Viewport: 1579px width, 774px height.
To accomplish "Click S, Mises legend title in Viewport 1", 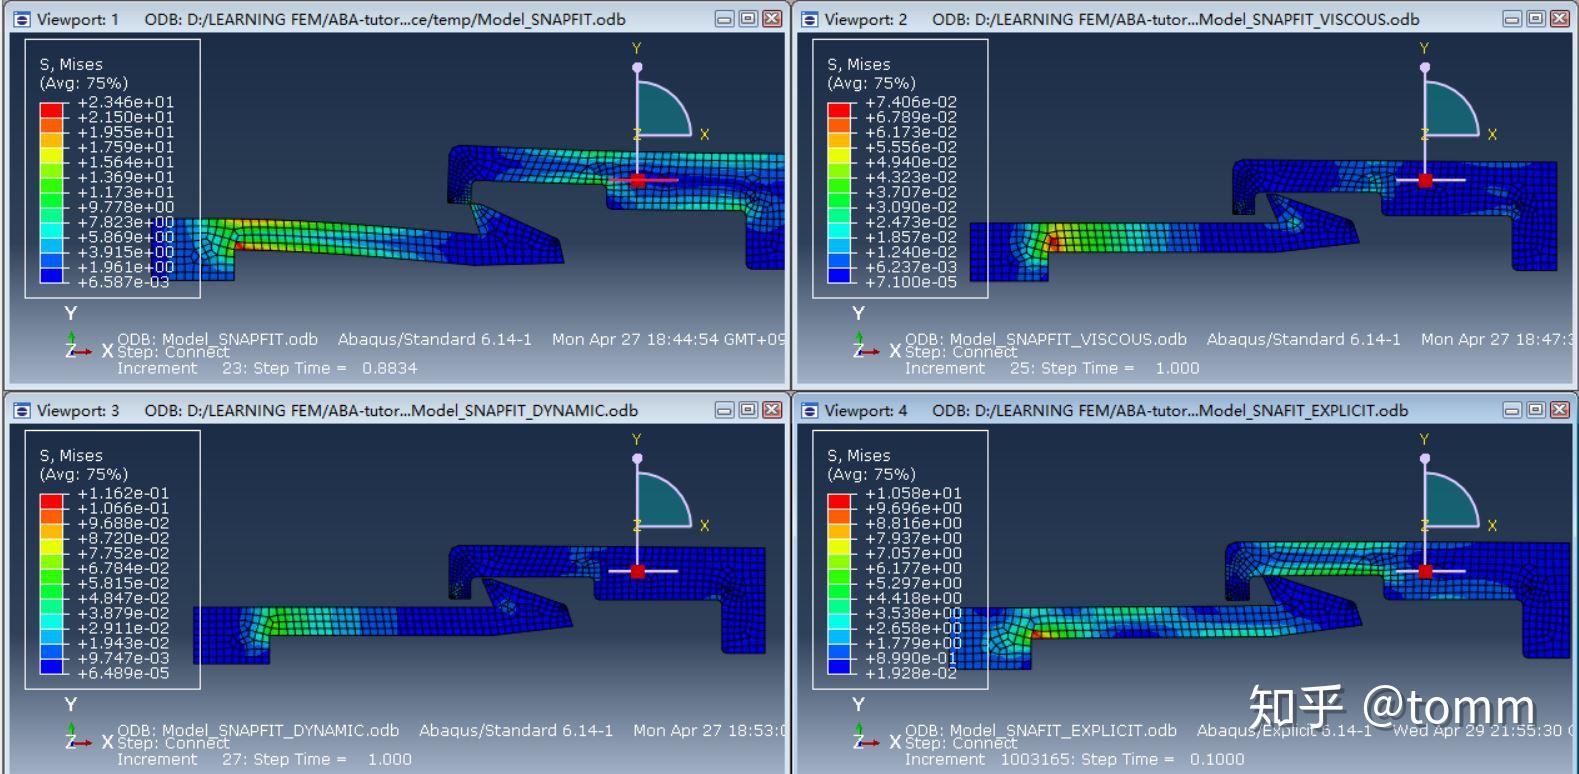I will [x=71, y=64].
